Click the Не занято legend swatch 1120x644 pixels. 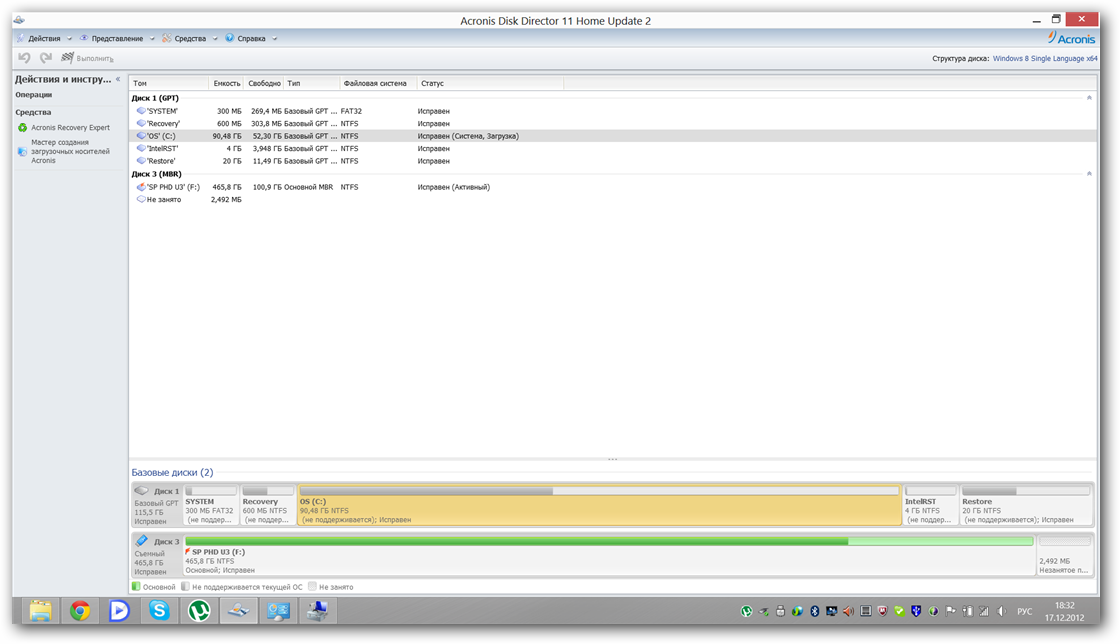tap(312, 587)
